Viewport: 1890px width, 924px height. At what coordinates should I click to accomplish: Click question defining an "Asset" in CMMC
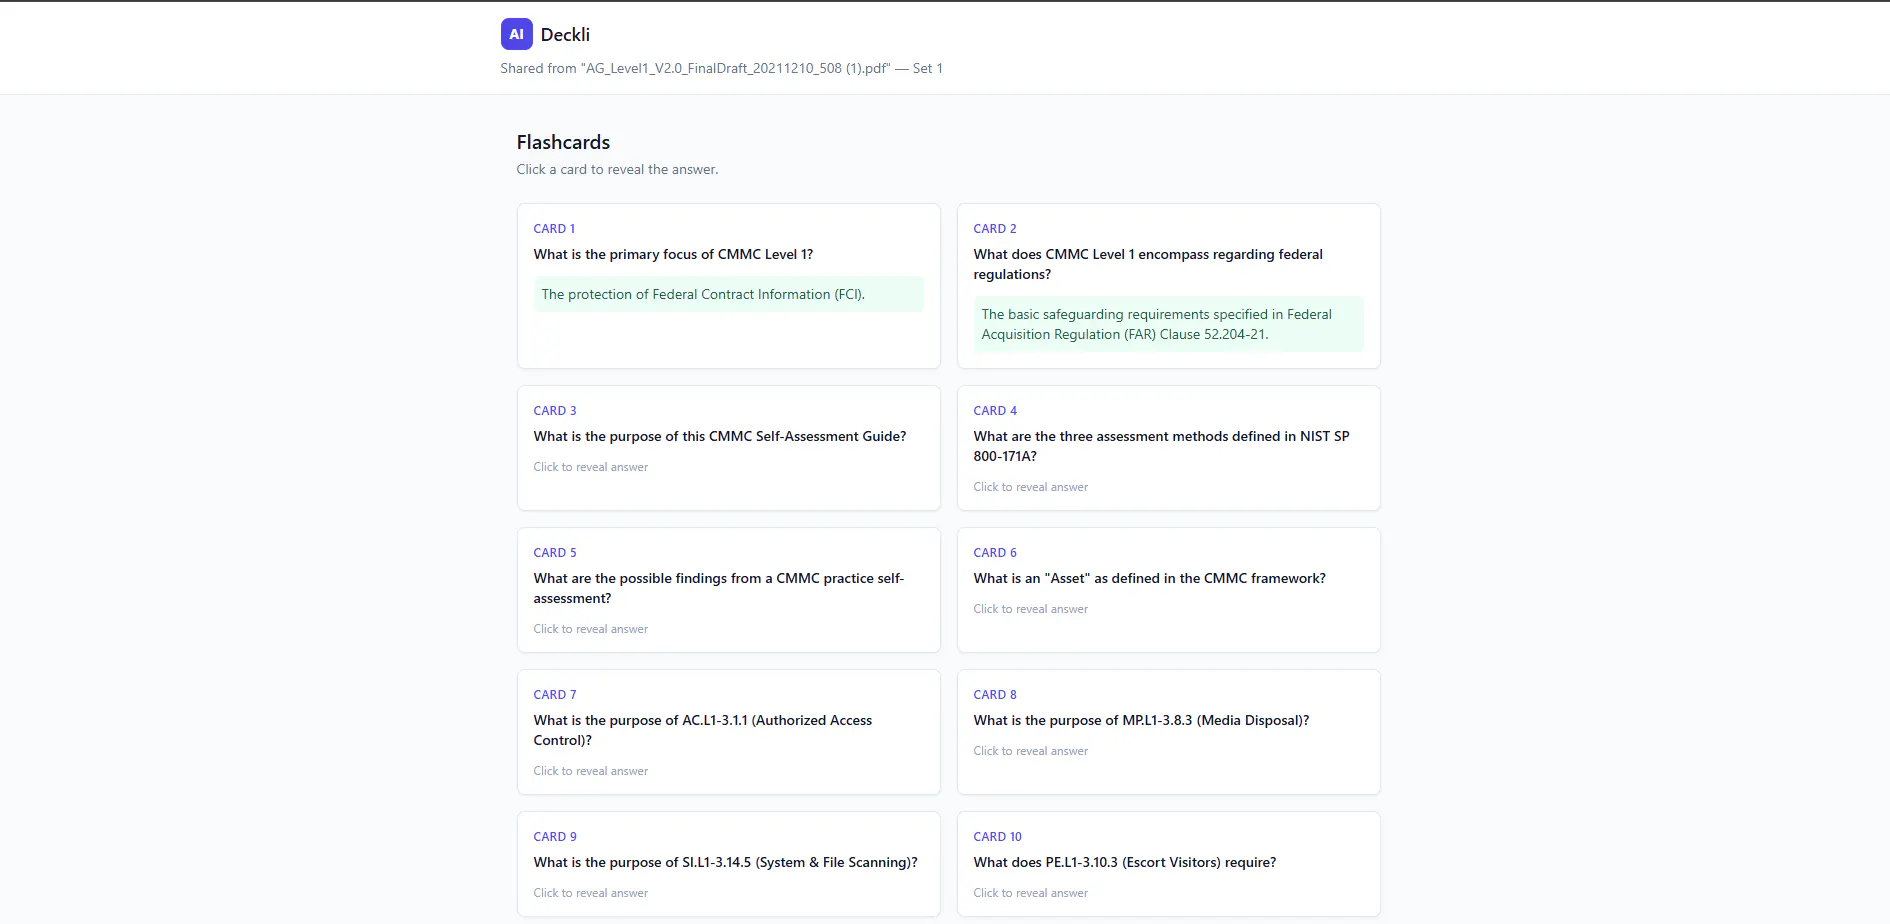click(x=1150, y=579)
